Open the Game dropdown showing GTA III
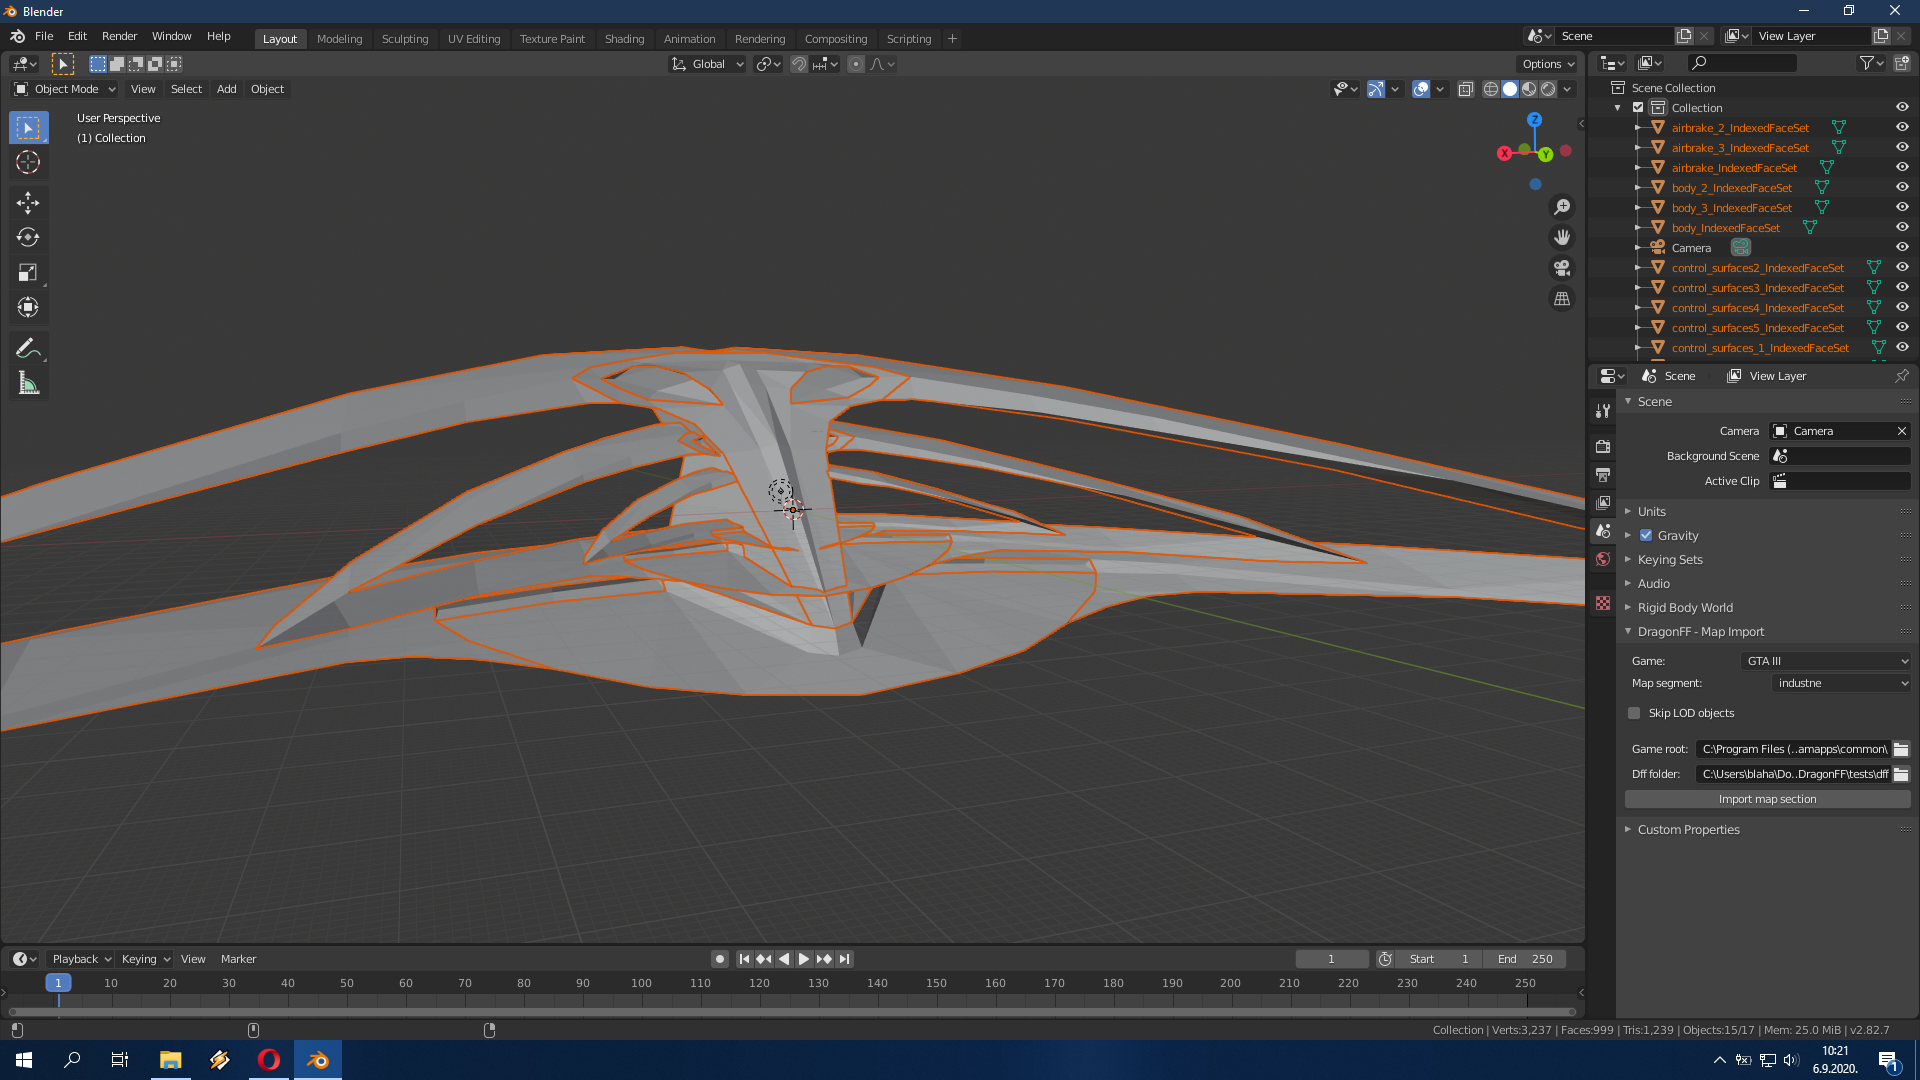This screenshot has height=1080, width=1920. coord(1826,661)
